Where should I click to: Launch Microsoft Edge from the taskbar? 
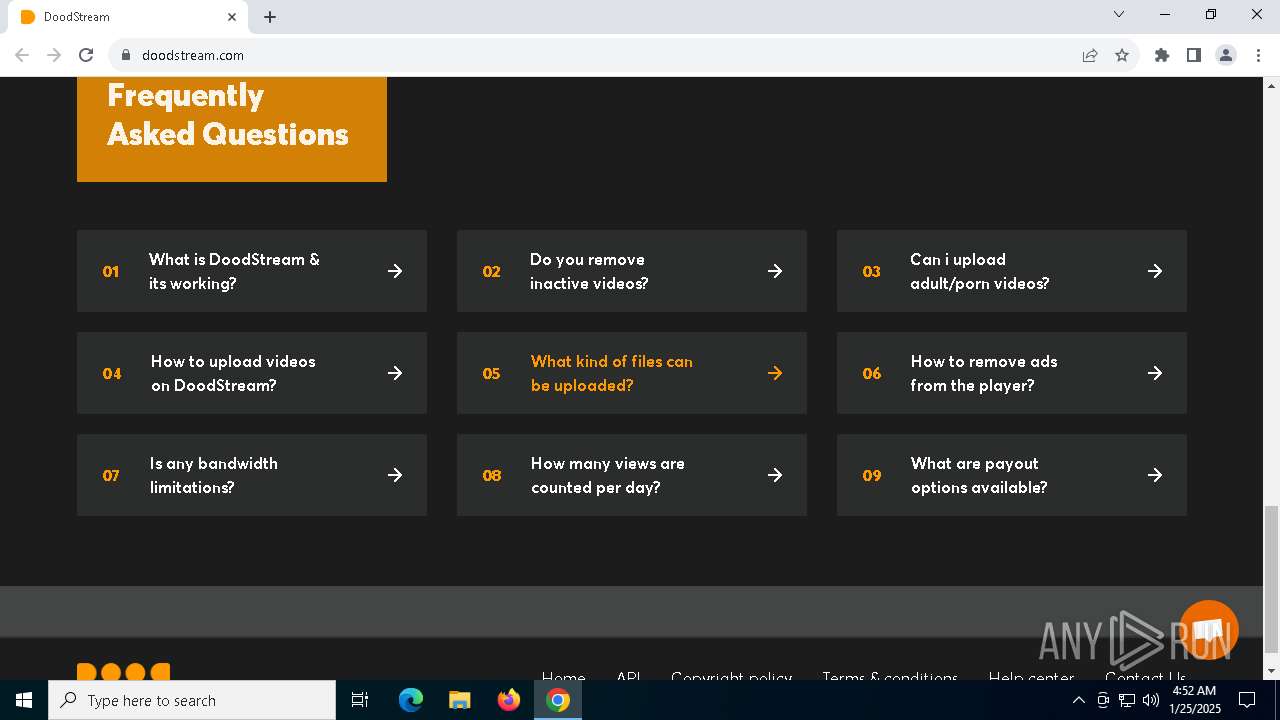(x=411, y=700)
